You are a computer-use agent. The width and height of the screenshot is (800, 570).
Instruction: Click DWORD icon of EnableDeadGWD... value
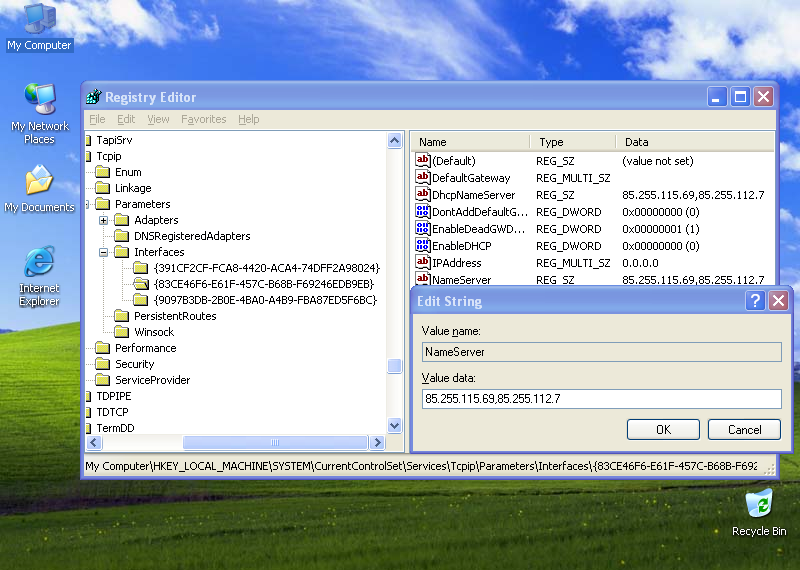(x=422, y=228)
